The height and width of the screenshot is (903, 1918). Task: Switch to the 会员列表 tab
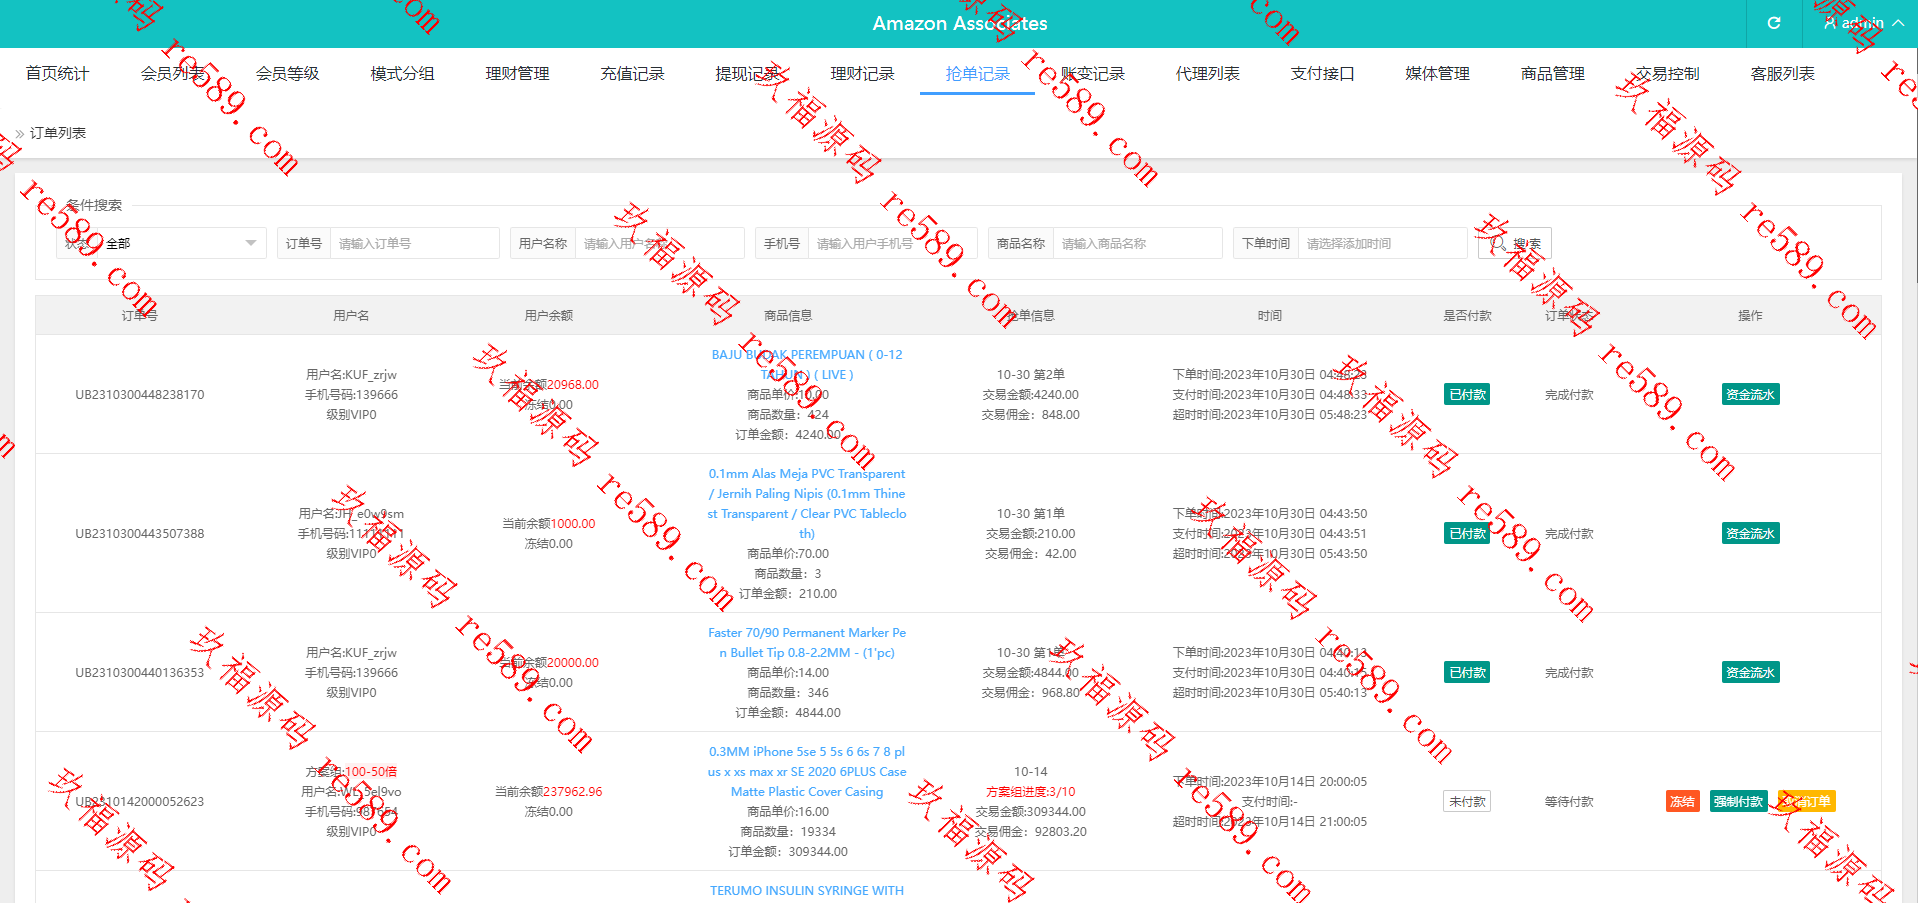click(172, 73)
